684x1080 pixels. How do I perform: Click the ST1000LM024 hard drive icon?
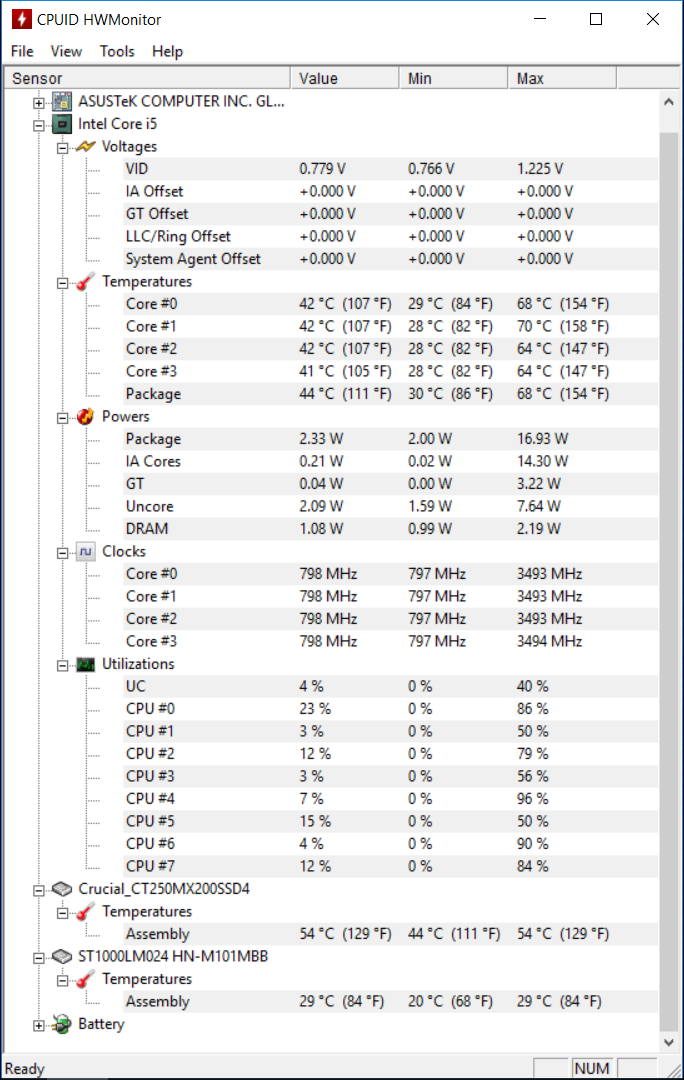point(62,957)
